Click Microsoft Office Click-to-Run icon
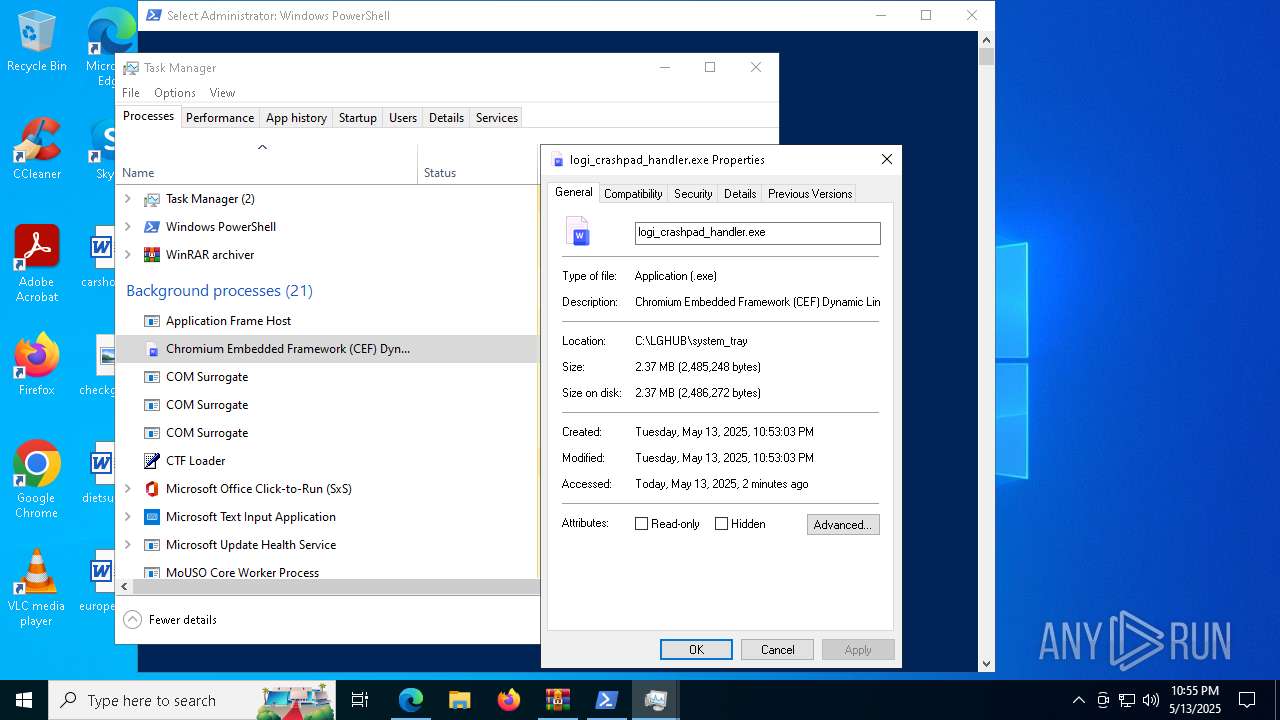The width and height of the screenshot is (1280, 720). point(152,489)
